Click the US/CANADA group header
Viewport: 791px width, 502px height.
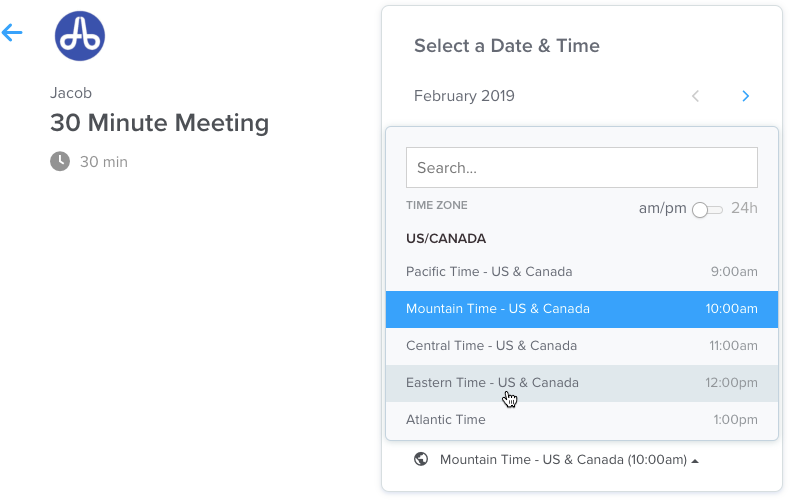tap(446, 239)
